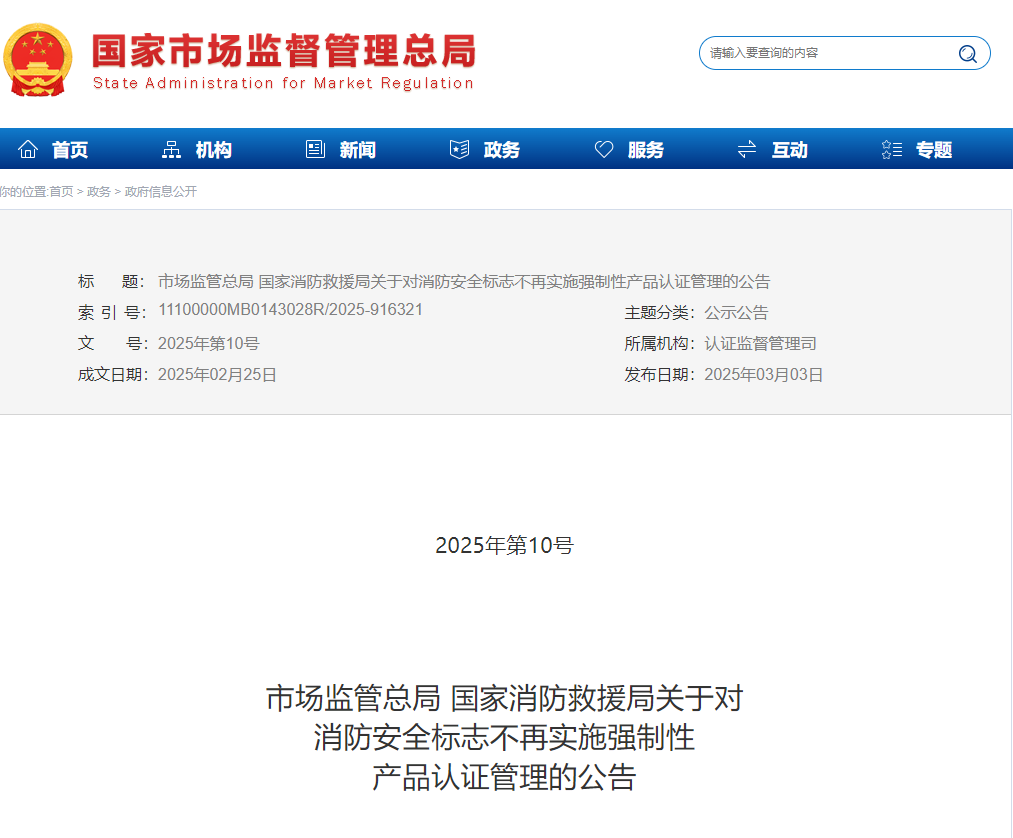The image size is (1013, 838).
Task: Click the exchange arrows icon beside 互动
Action: pos(746,148)
